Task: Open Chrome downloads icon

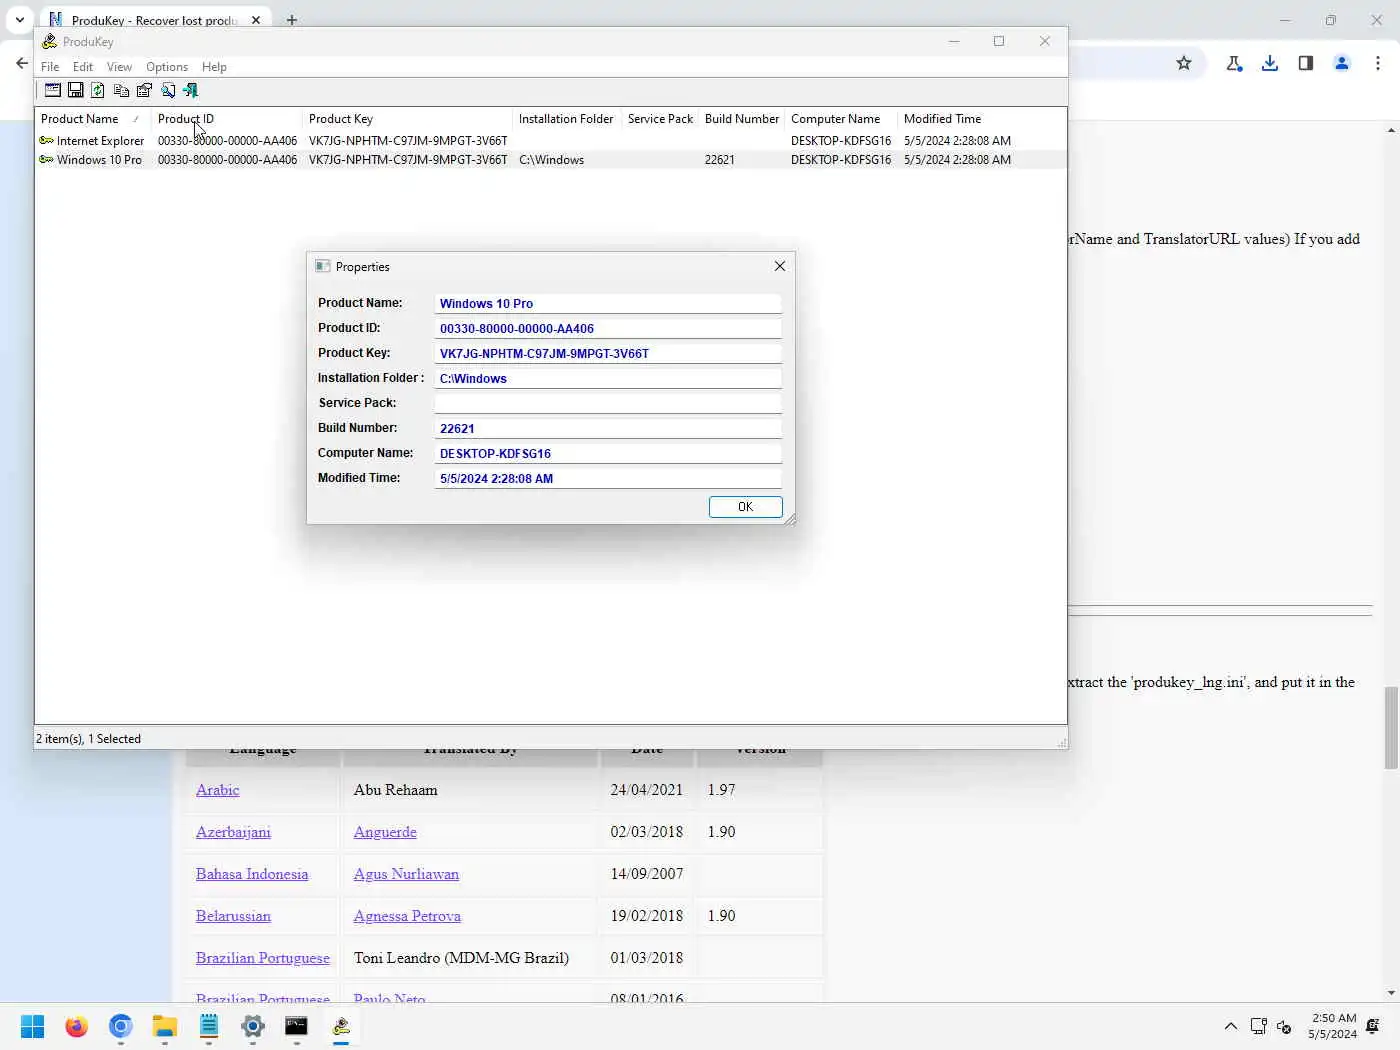Action: tap(1270, 63)
